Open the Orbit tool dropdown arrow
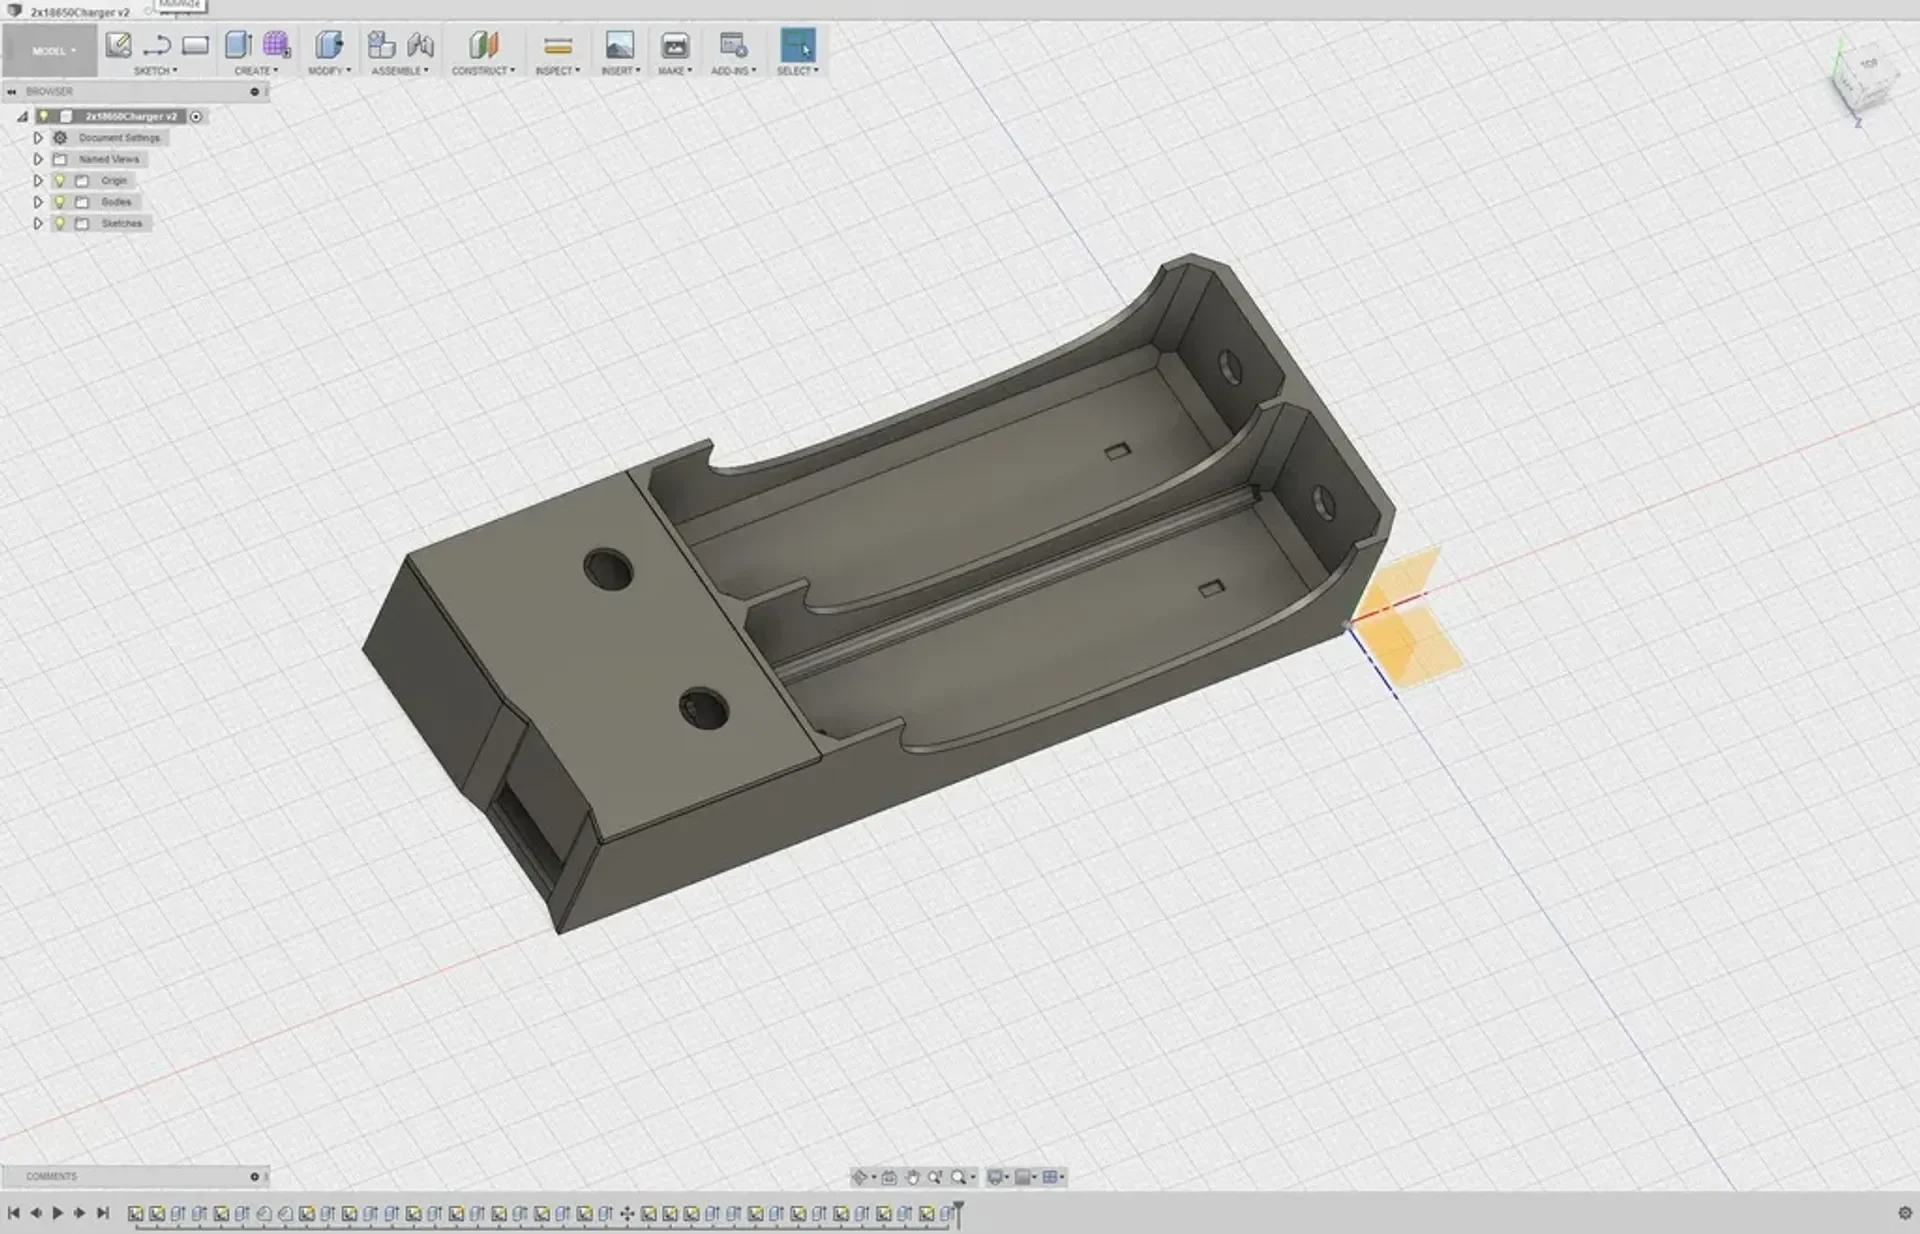 pyautogui.click(x=873, y=1178)
